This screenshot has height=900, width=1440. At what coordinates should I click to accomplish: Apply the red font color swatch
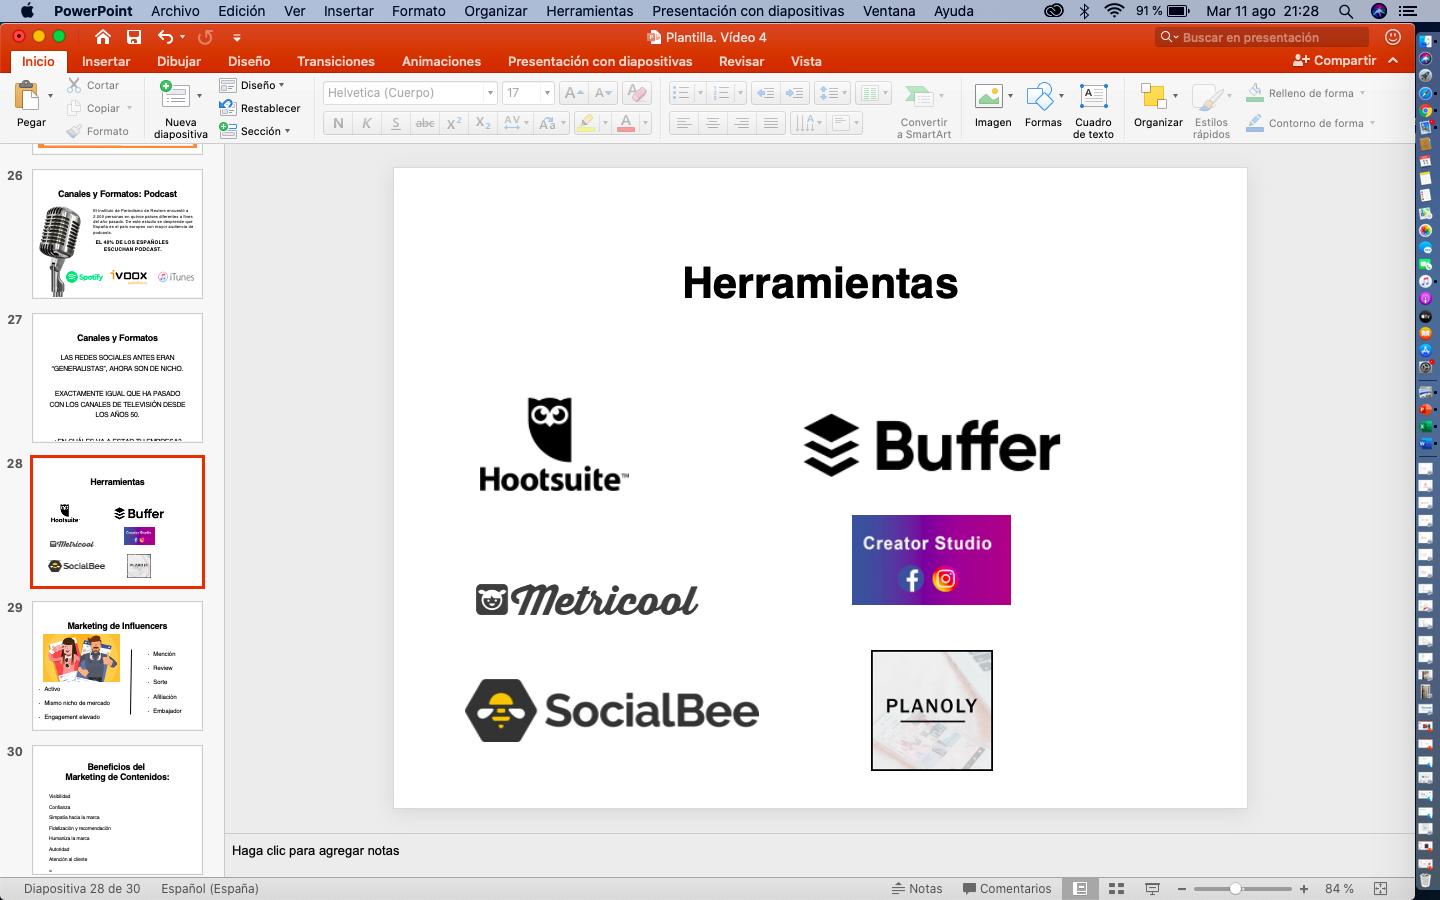(x=626, y=123)
